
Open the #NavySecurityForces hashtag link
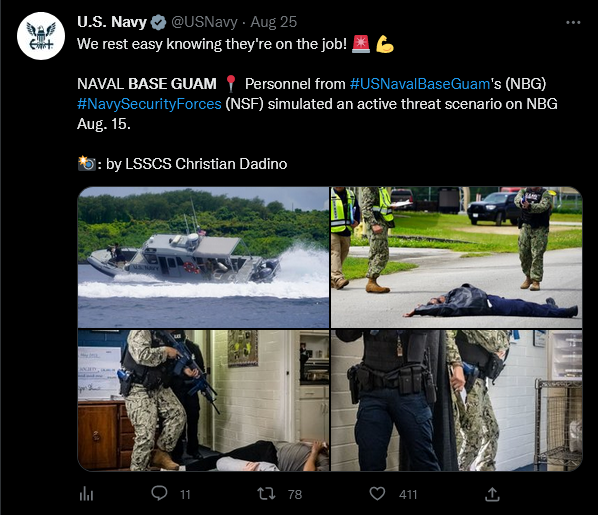click(x=149, y=104)
